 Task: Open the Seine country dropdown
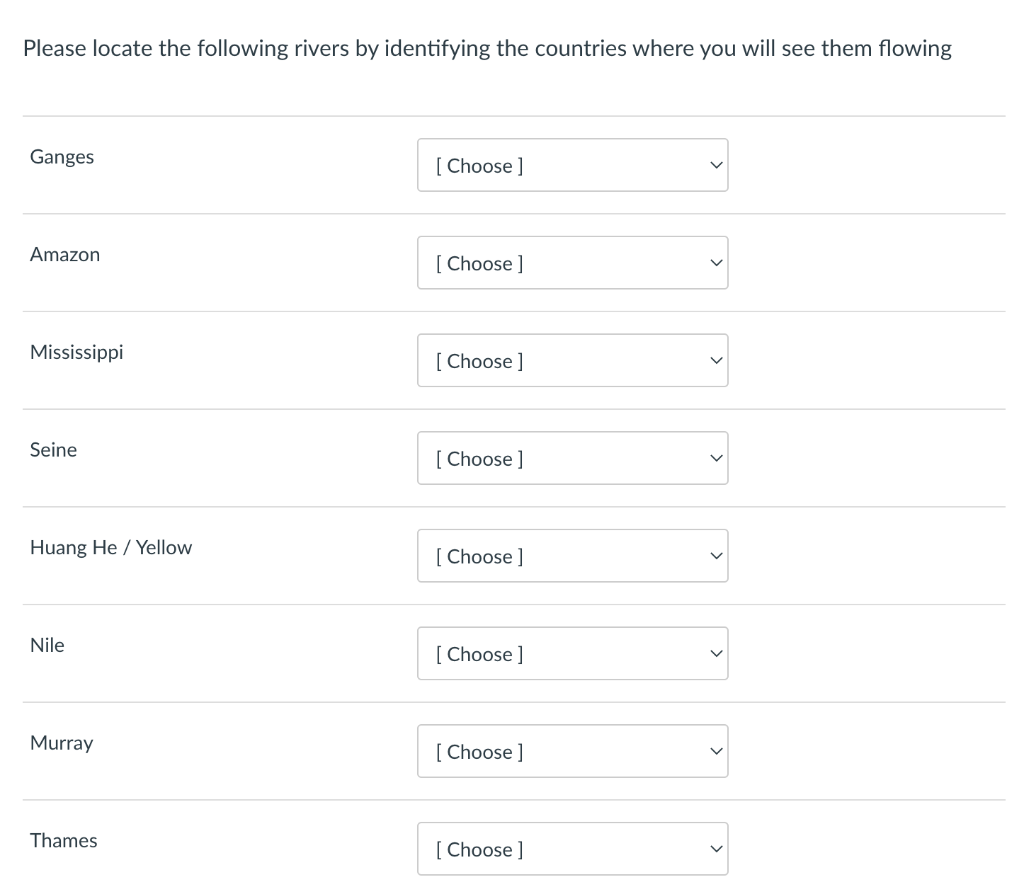(572, 458)
